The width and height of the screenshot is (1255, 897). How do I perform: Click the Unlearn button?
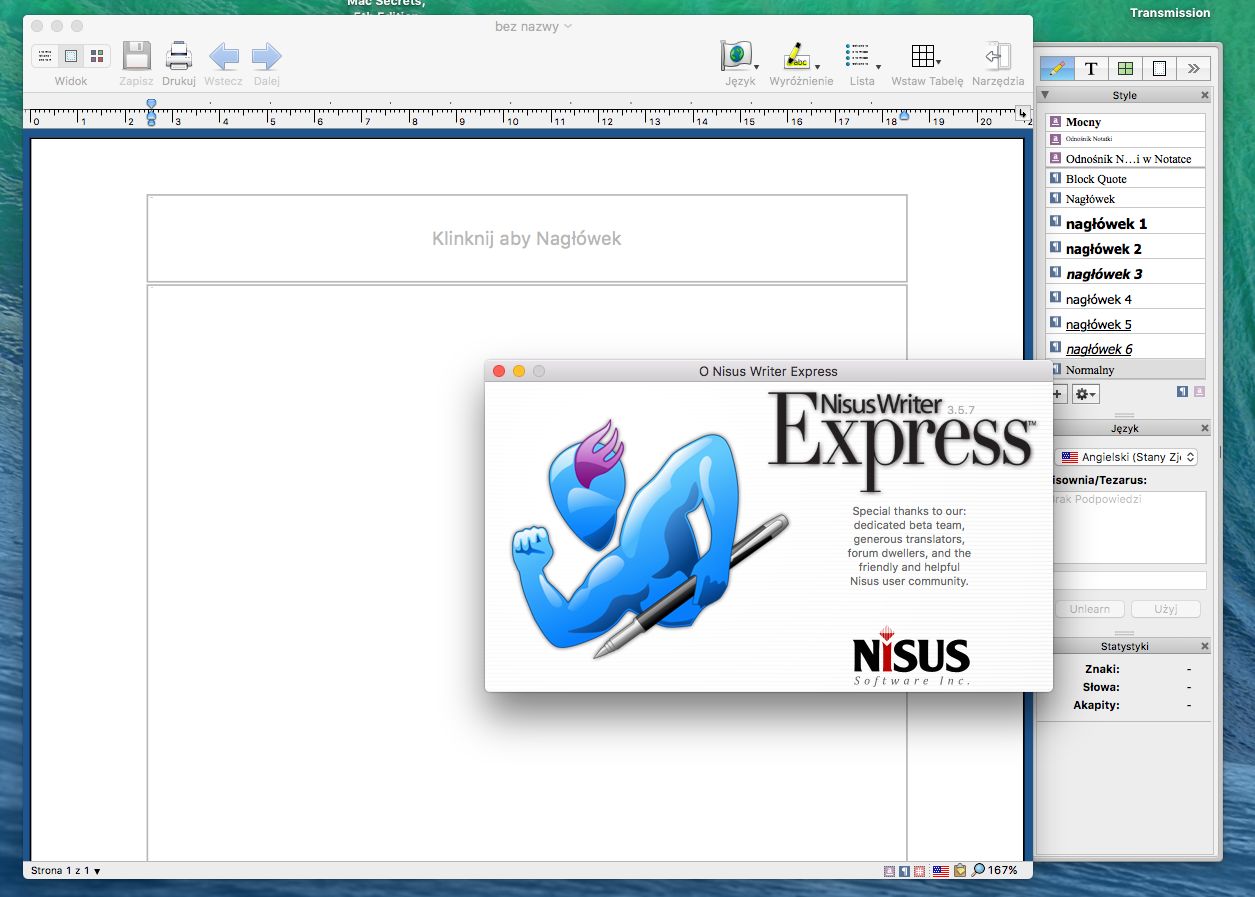pyautogui.click(x=1089, y=608)
